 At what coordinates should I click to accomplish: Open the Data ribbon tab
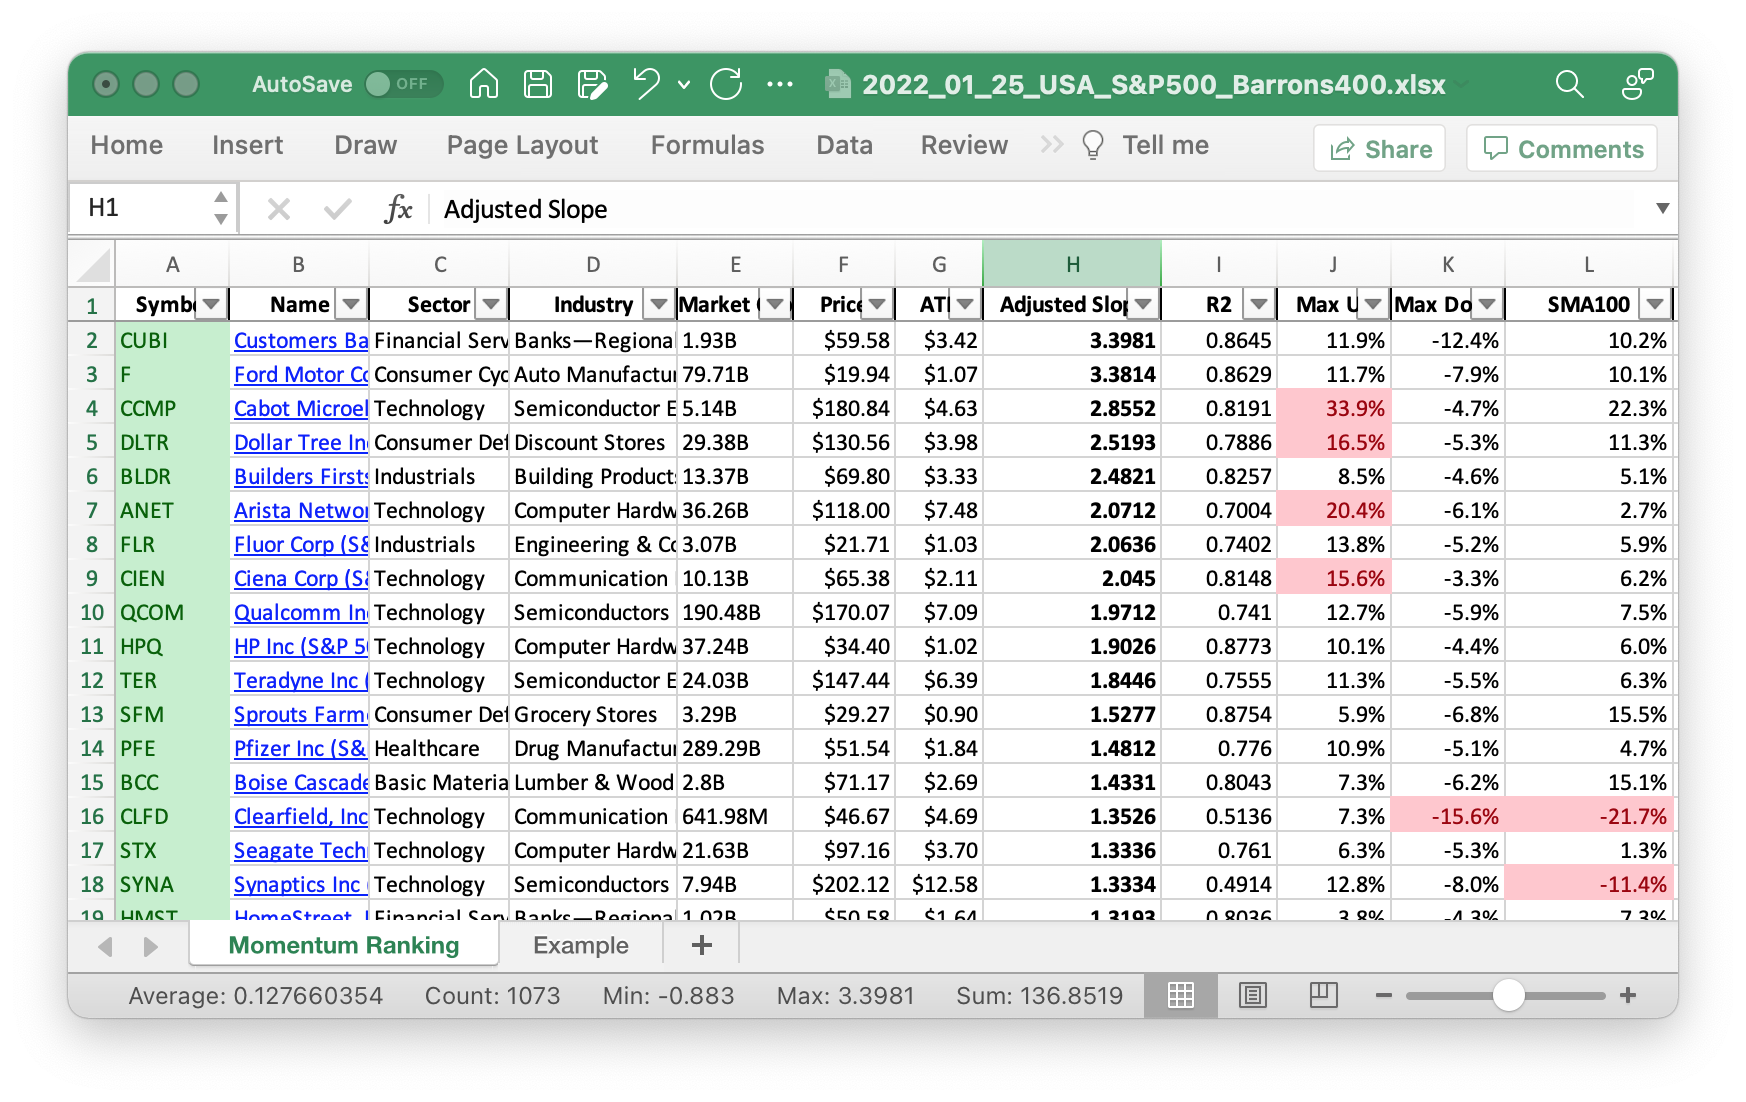[x=845, y=146]
